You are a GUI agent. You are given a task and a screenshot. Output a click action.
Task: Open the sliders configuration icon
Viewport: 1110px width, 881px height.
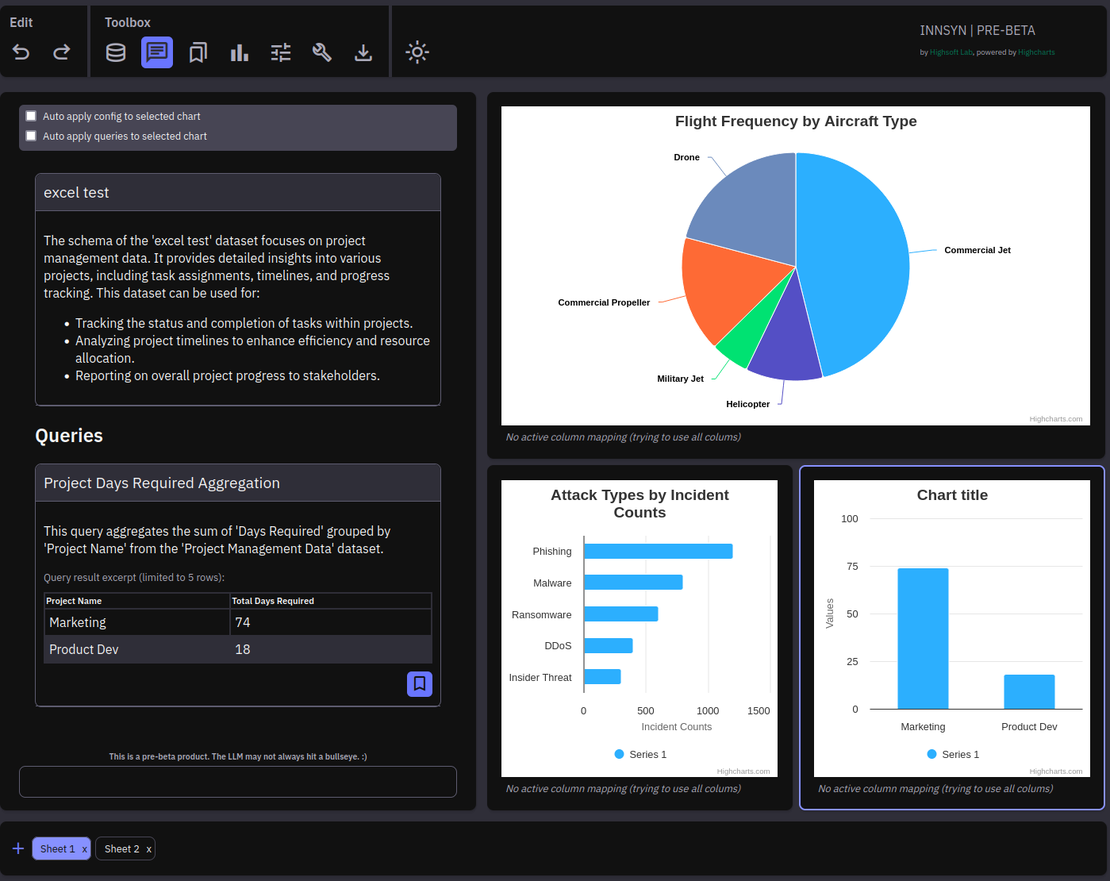pos(281,53)
